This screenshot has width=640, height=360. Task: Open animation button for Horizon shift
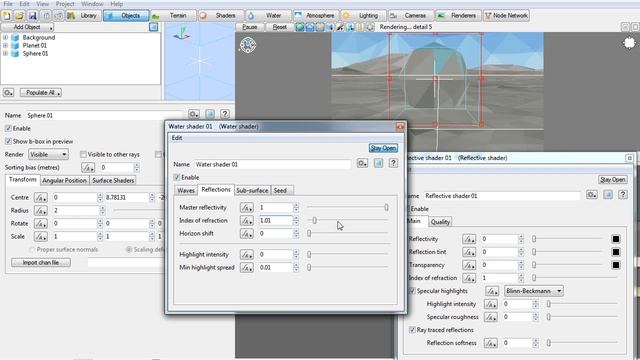tap(247, 234)
